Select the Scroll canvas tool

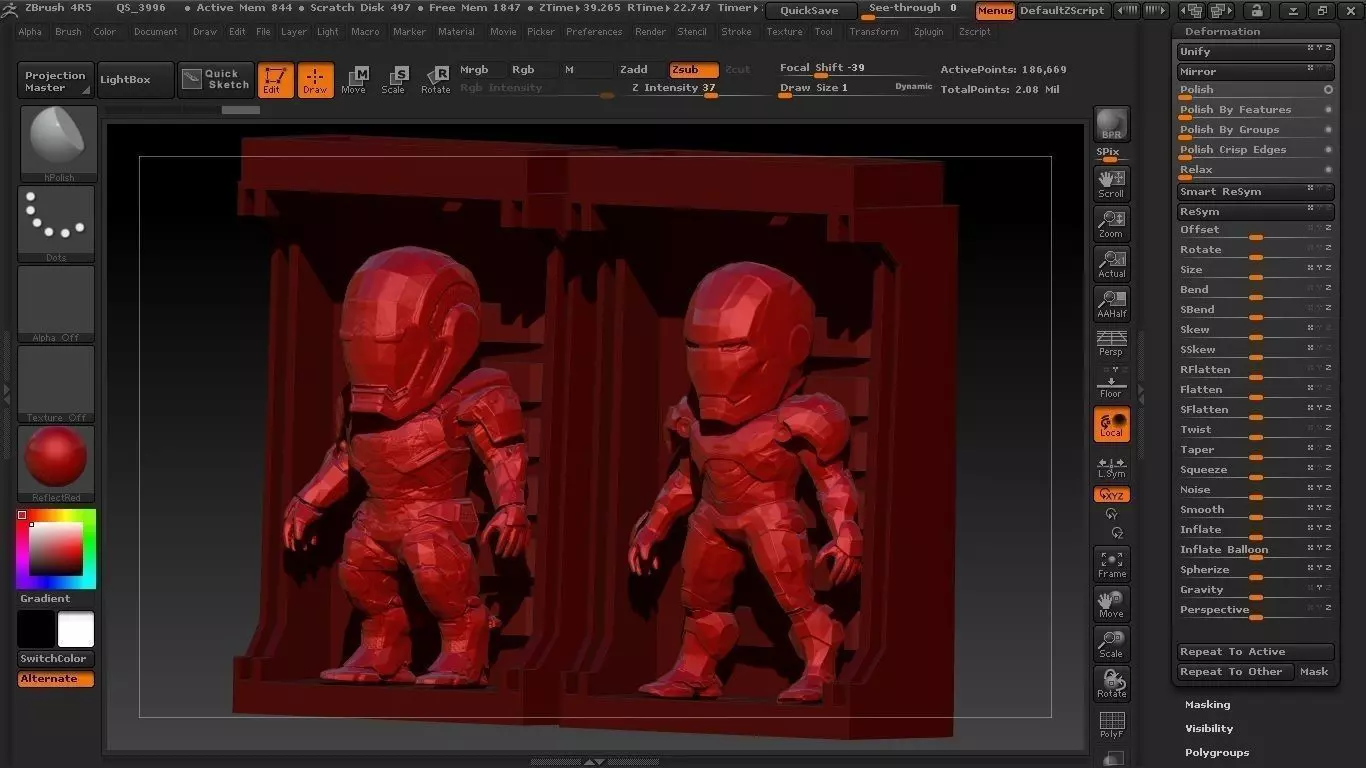(1111, 183)
